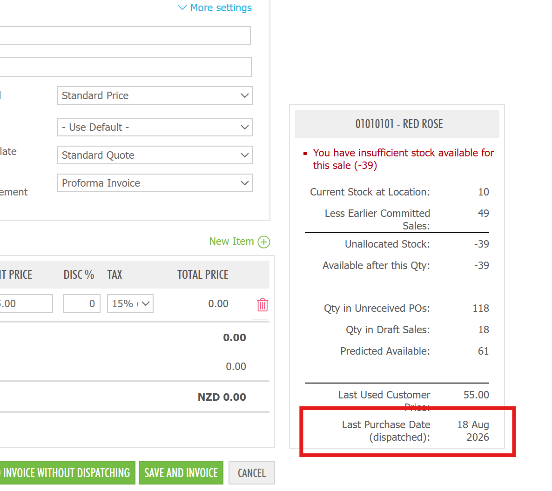
Task: Open the 15% tax dropdown
Action: tap(130, 303)
